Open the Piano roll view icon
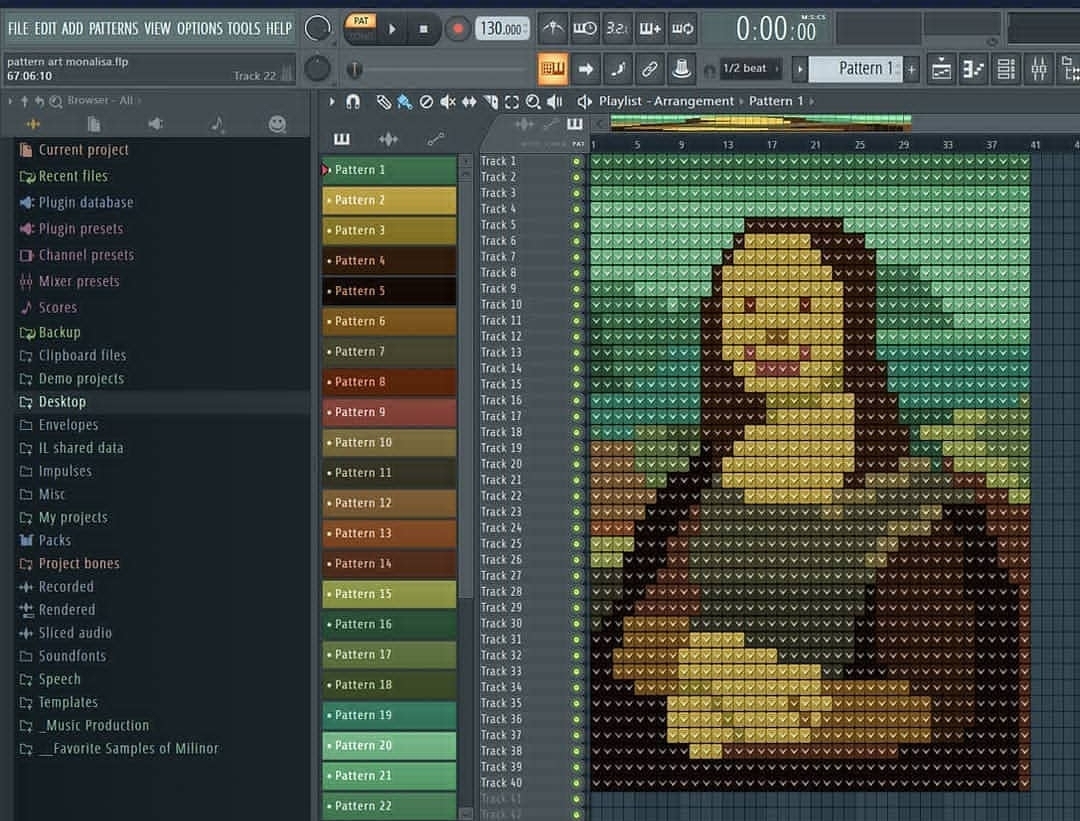Viewport: 1080px width, 821px height. point(973,69)
